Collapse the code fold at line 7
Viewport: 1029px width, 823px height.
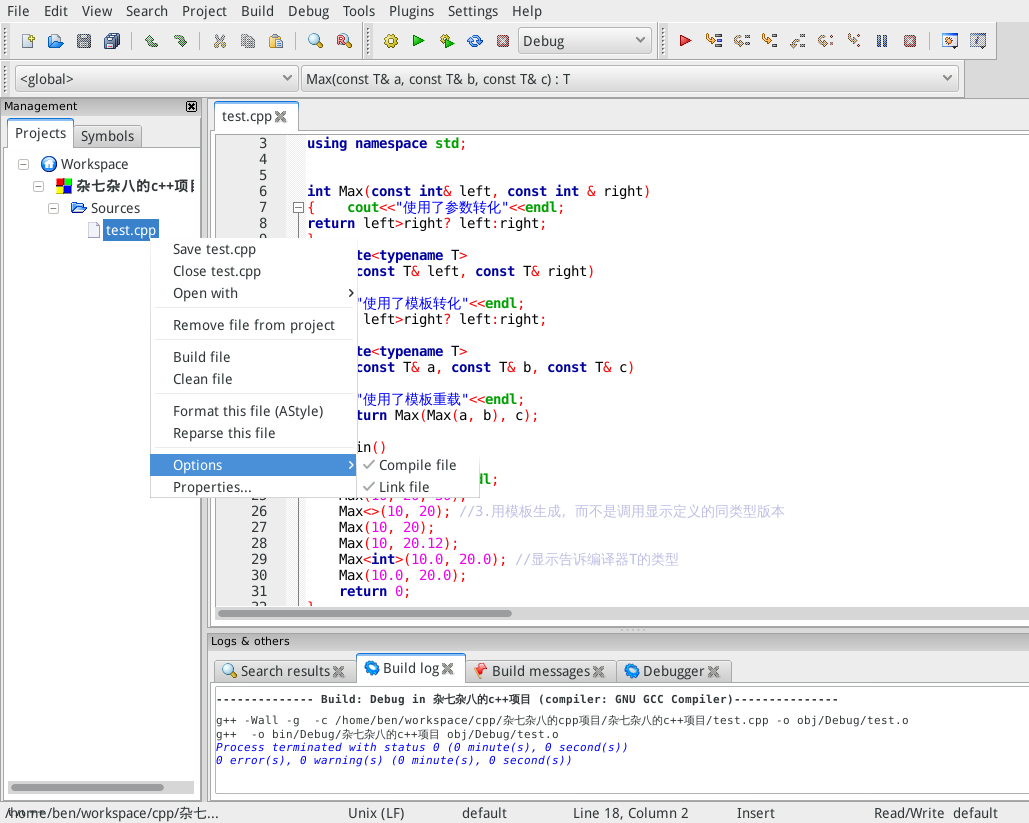click(298, 207)
